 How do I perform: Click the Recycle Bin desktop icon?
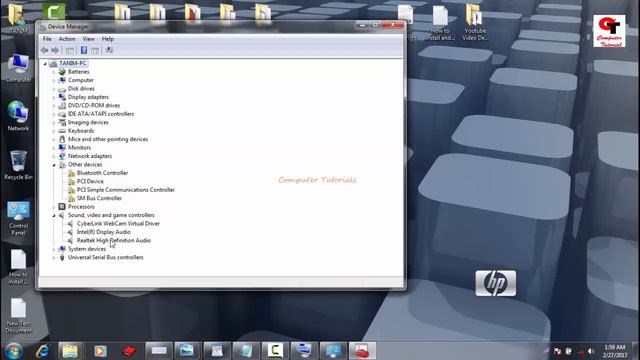[18, 165]
